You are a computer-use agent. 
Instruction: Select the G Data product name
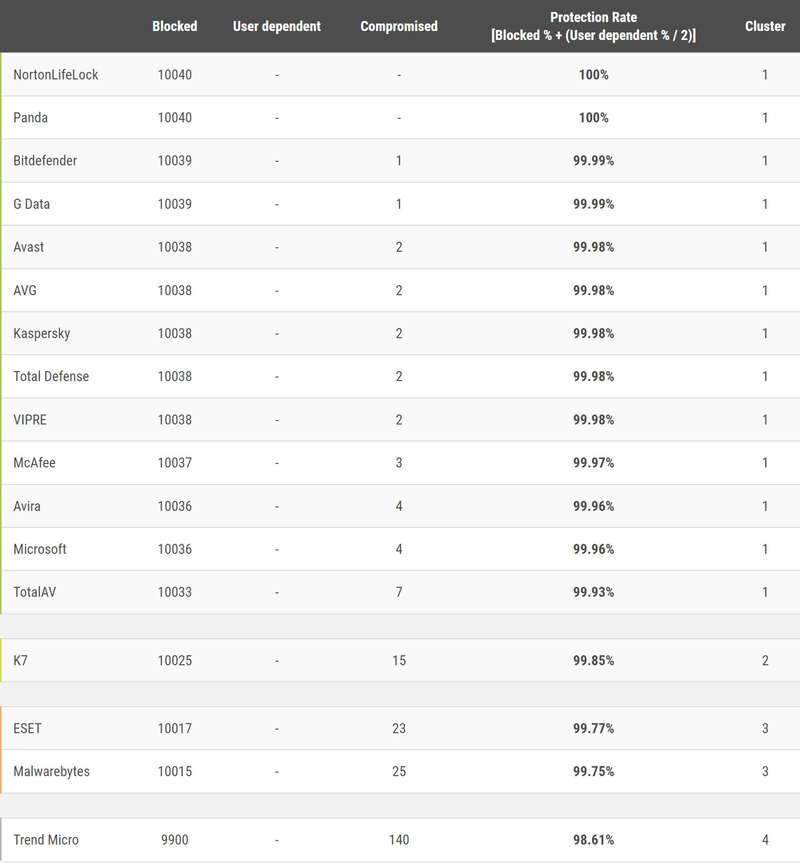click(32, 204)
